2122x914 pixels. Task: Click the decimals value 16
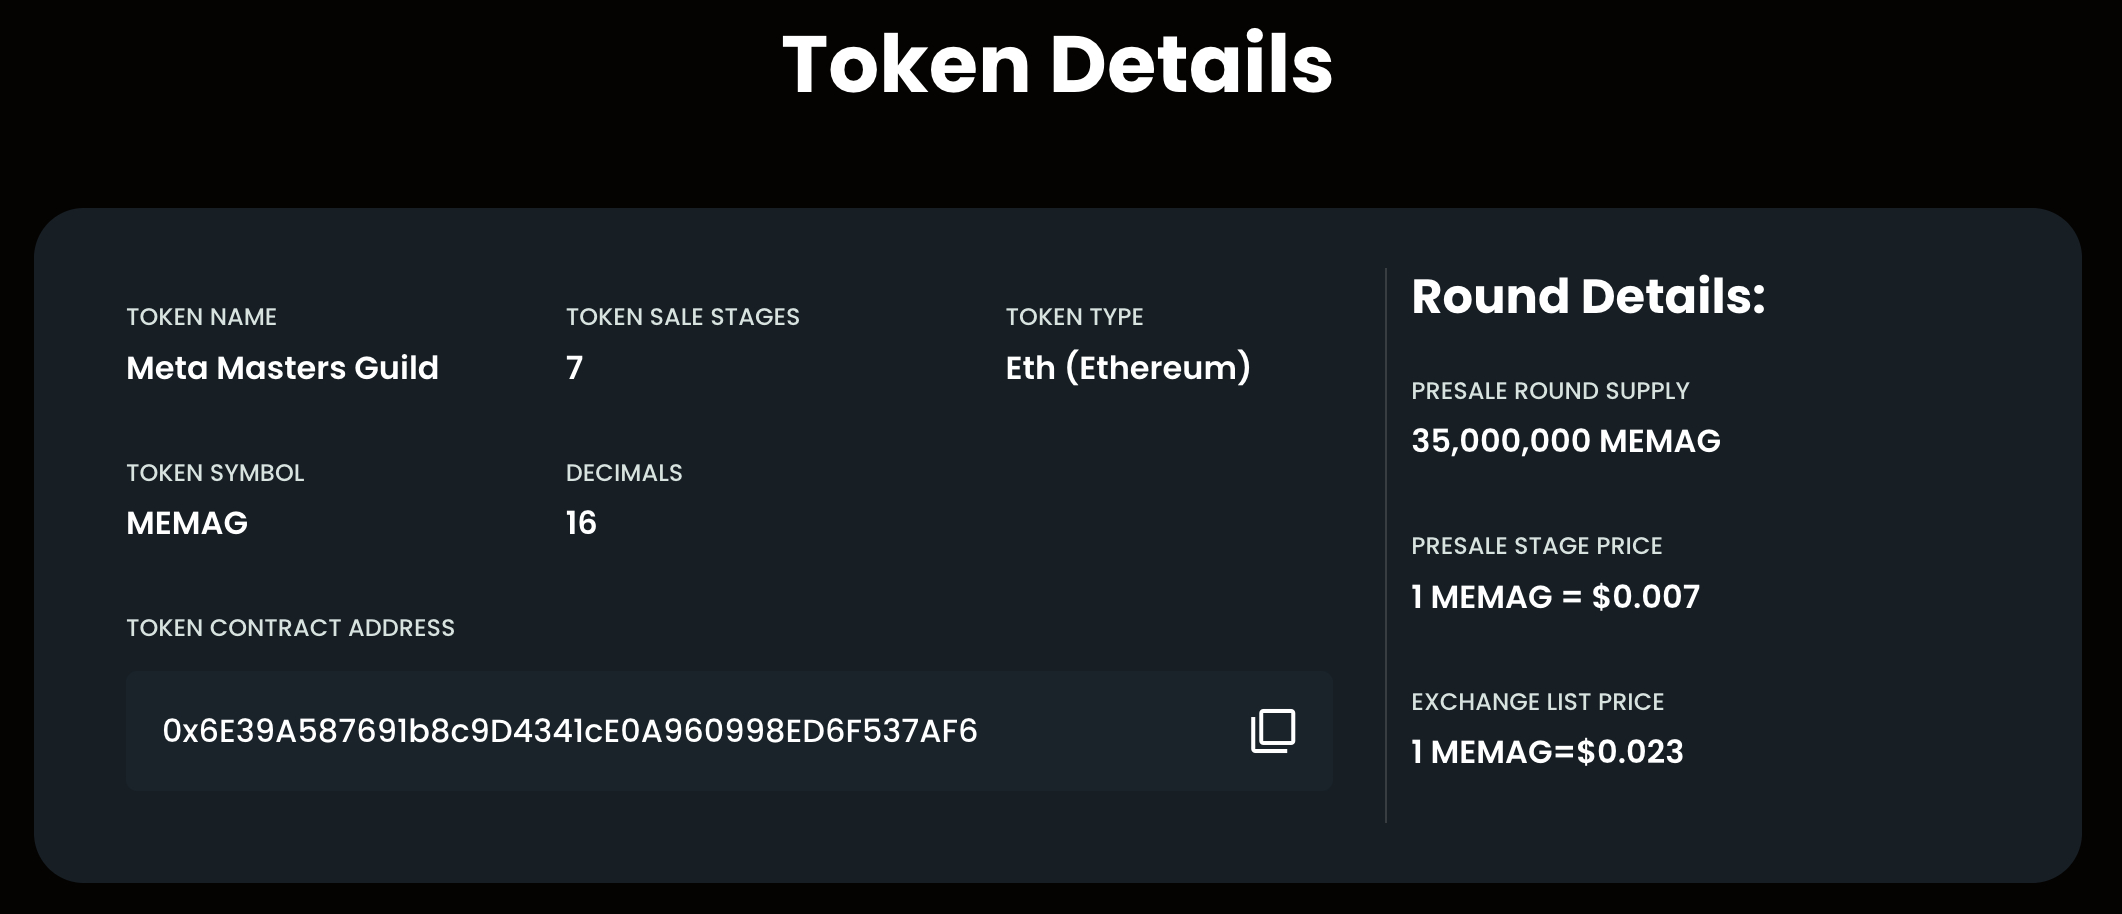pos(581,523)
